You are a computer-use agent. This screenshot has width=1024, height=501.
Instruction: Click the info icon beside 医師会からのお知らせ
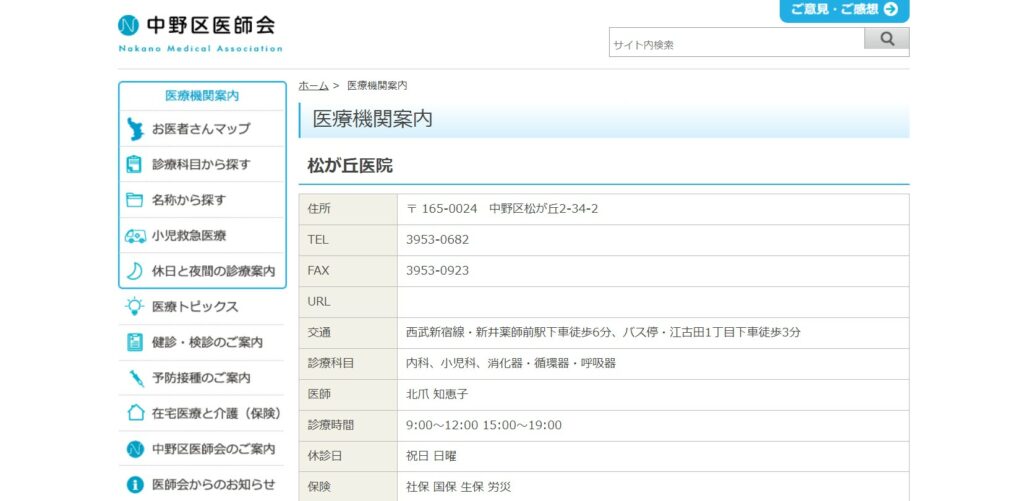pos(135,484)
